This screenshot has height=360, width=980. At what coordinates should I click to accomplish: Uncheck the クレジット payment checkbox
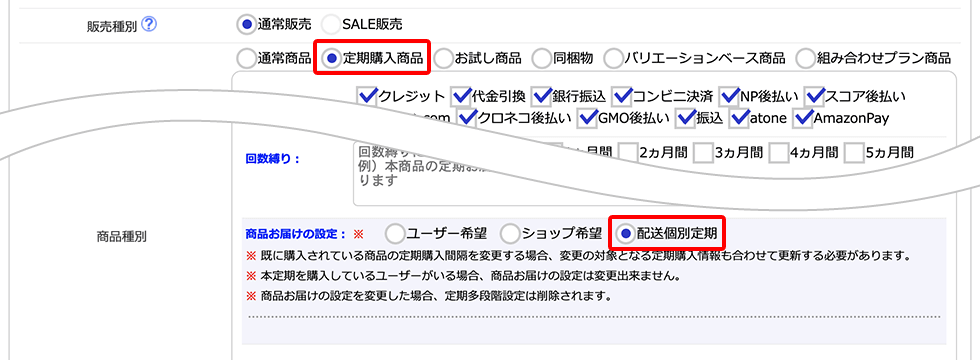tap(367, 96)
